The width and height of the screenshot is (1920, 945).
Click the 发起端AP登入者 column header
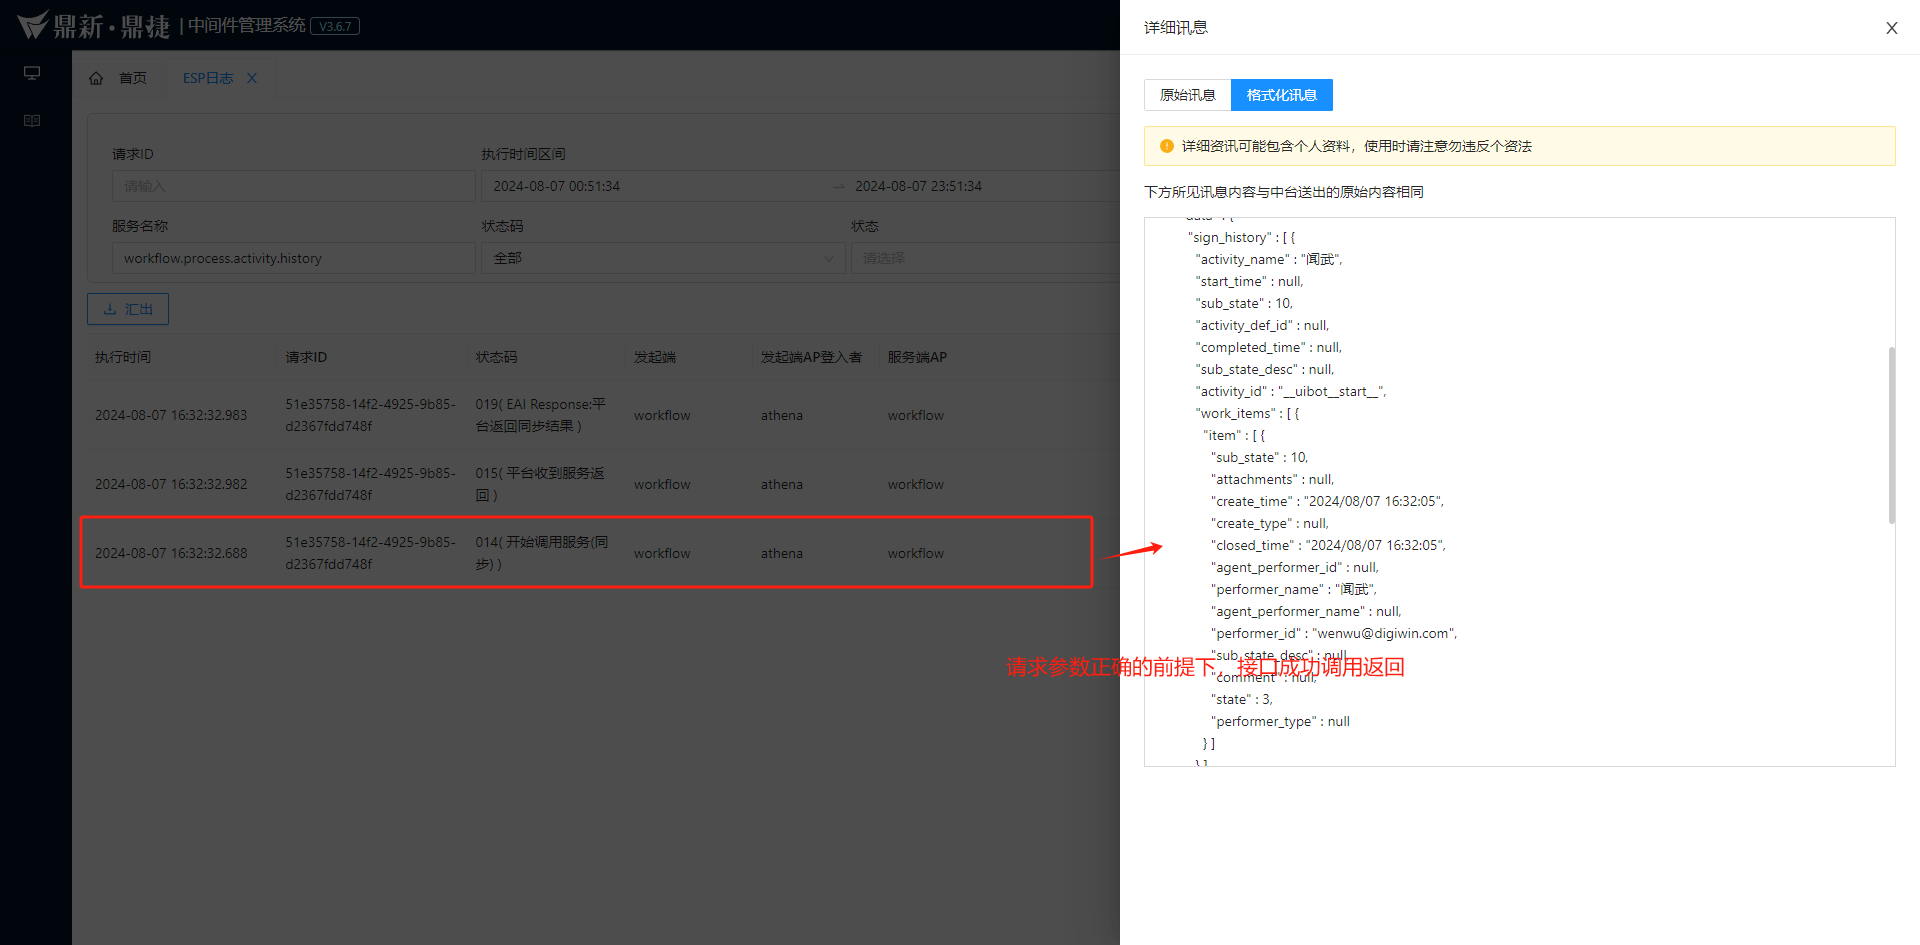[x=811, y=357]
